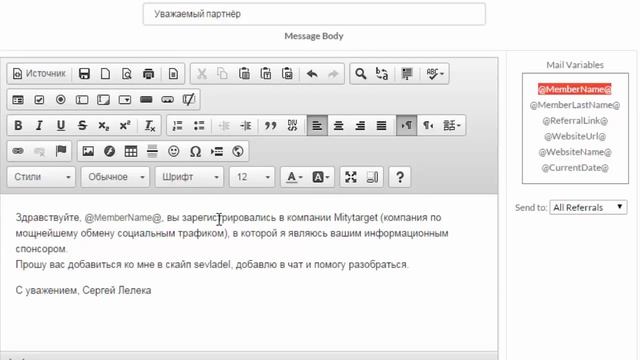Screen dimensions: 640x360
Task: Open the Find magnifier tool
Action: coord(360,74)
